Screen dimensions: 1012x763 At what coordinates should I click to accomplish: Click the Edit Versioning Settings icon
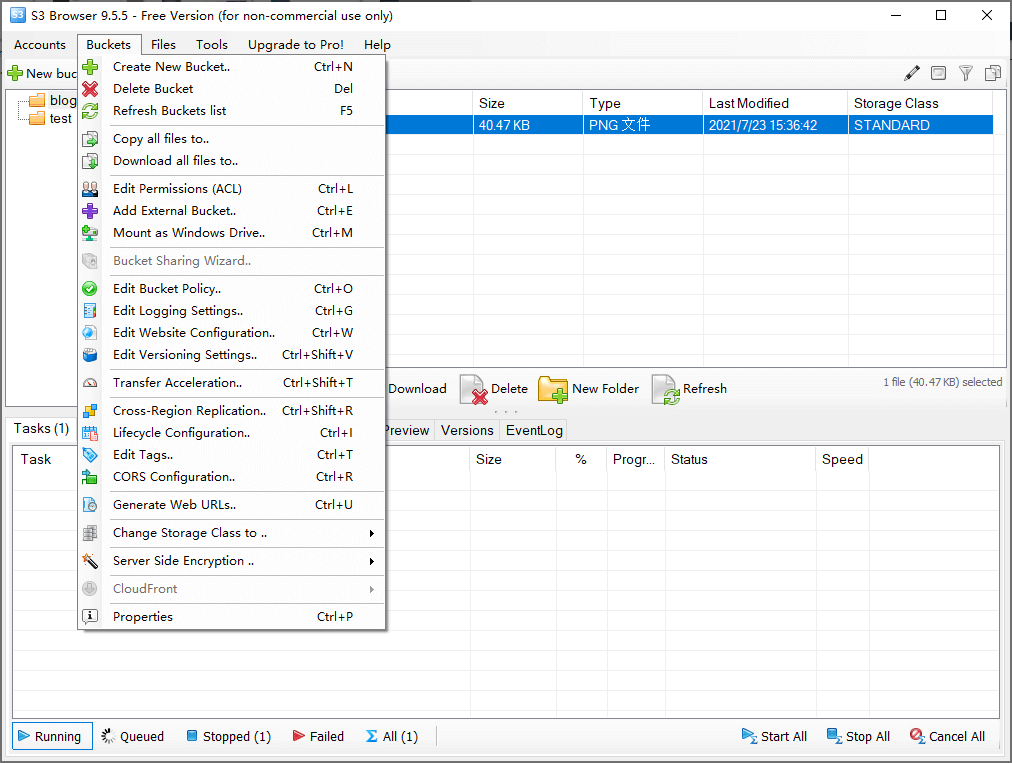tap(90, 354)
